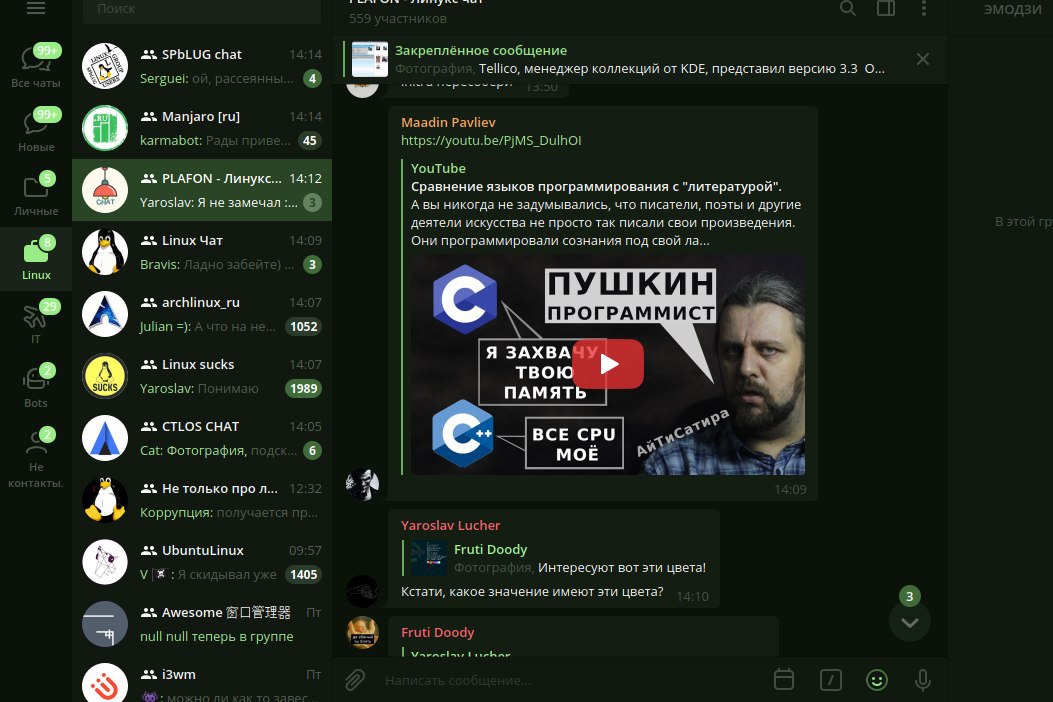
Task: Click the archlinux_ru Arch logo avatar
Action: (x=105, y=314)
